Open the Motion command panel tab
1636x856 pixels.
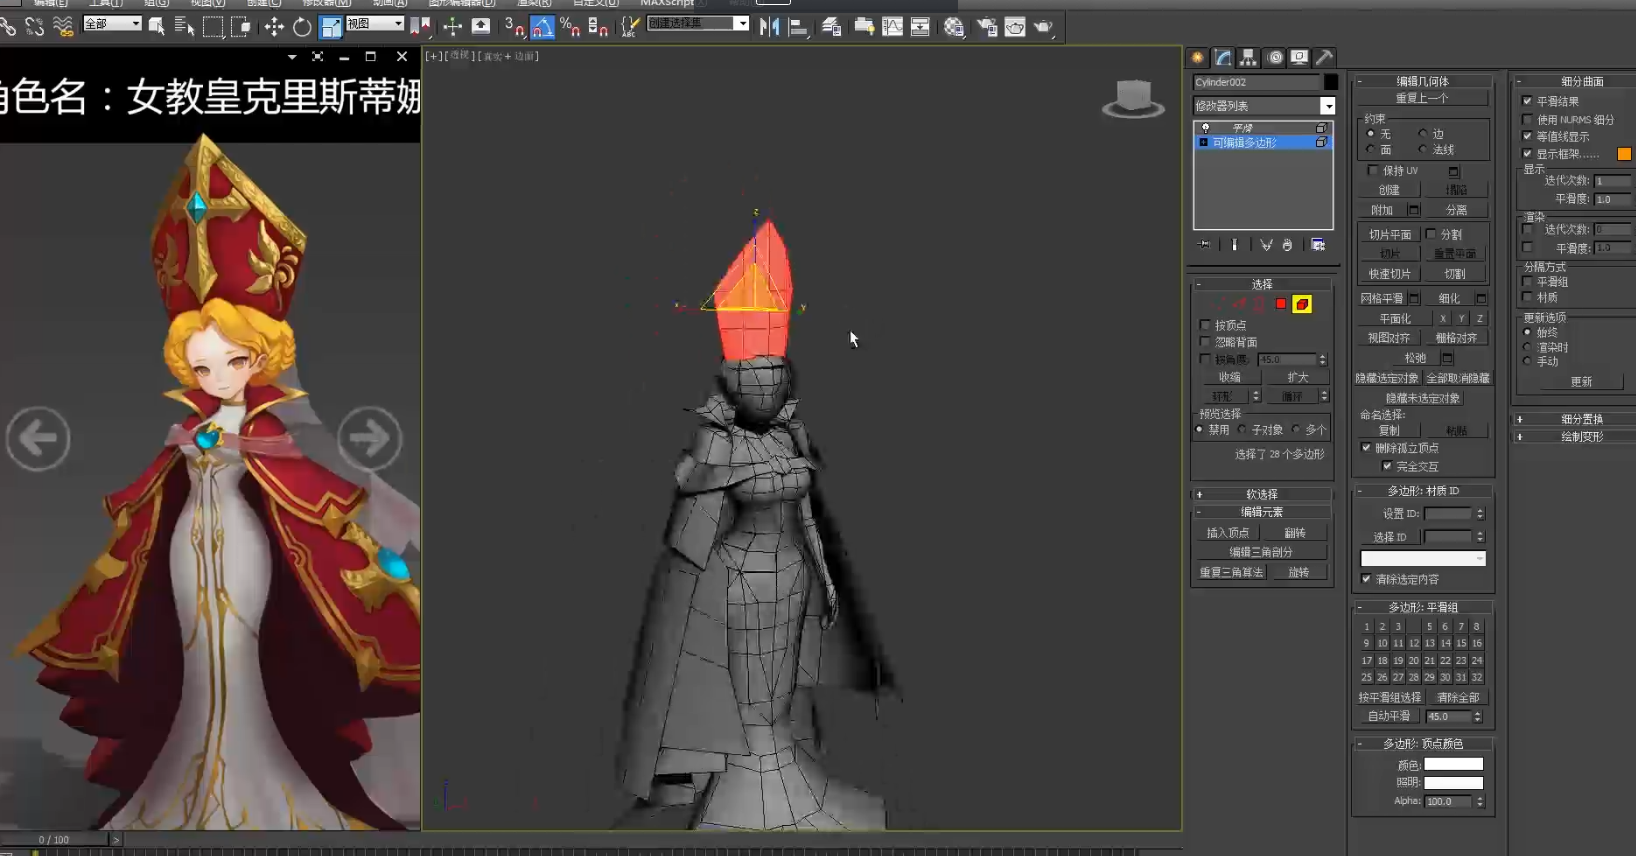point(1275,57)
